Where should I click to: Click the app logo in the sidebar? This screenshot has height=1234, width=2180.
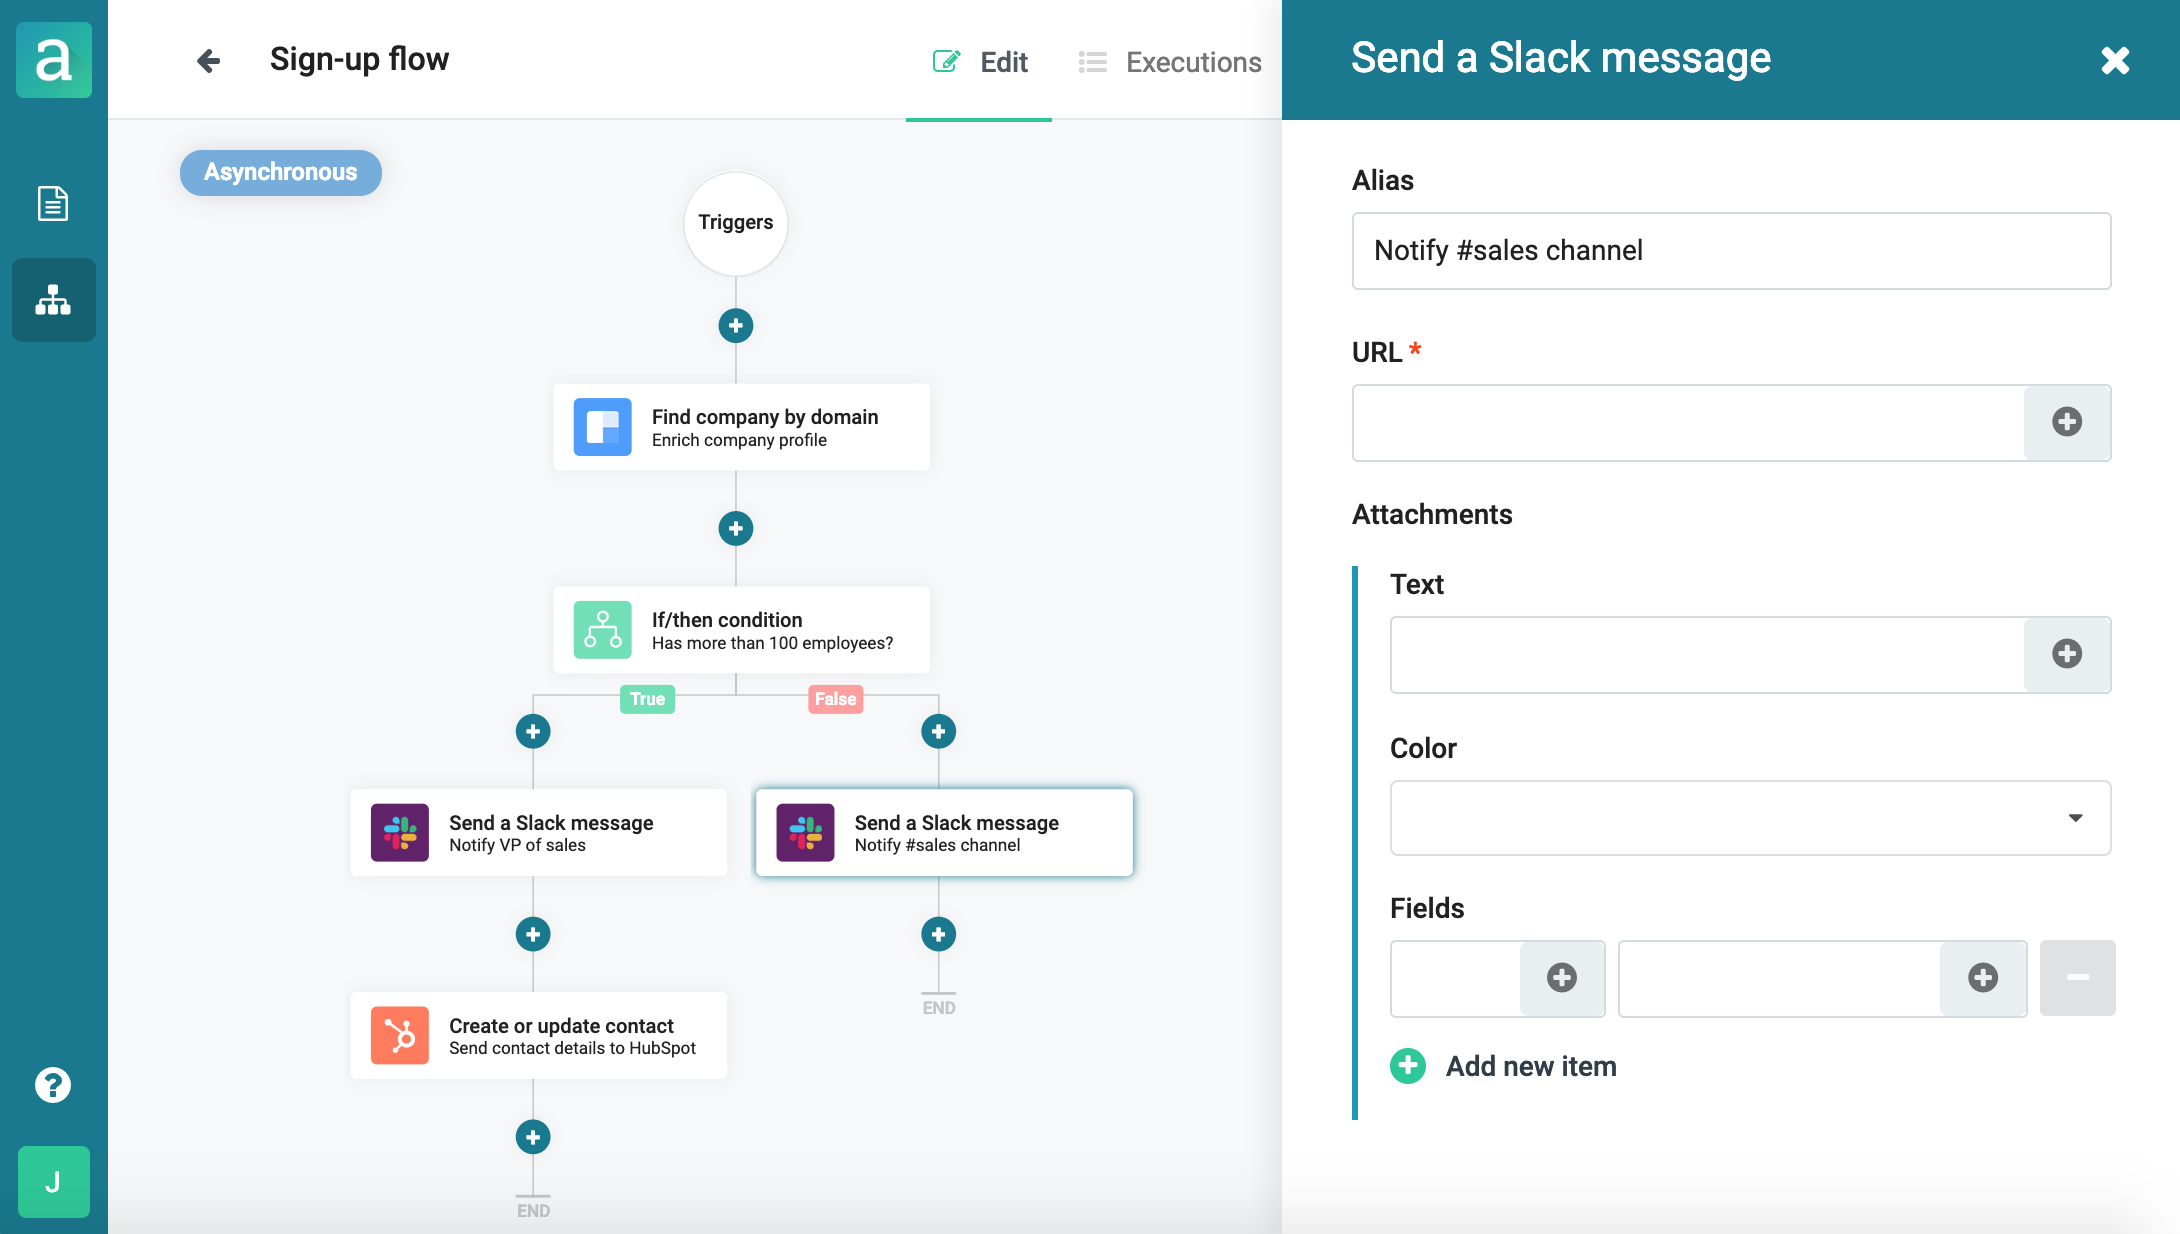pos(54,60)
